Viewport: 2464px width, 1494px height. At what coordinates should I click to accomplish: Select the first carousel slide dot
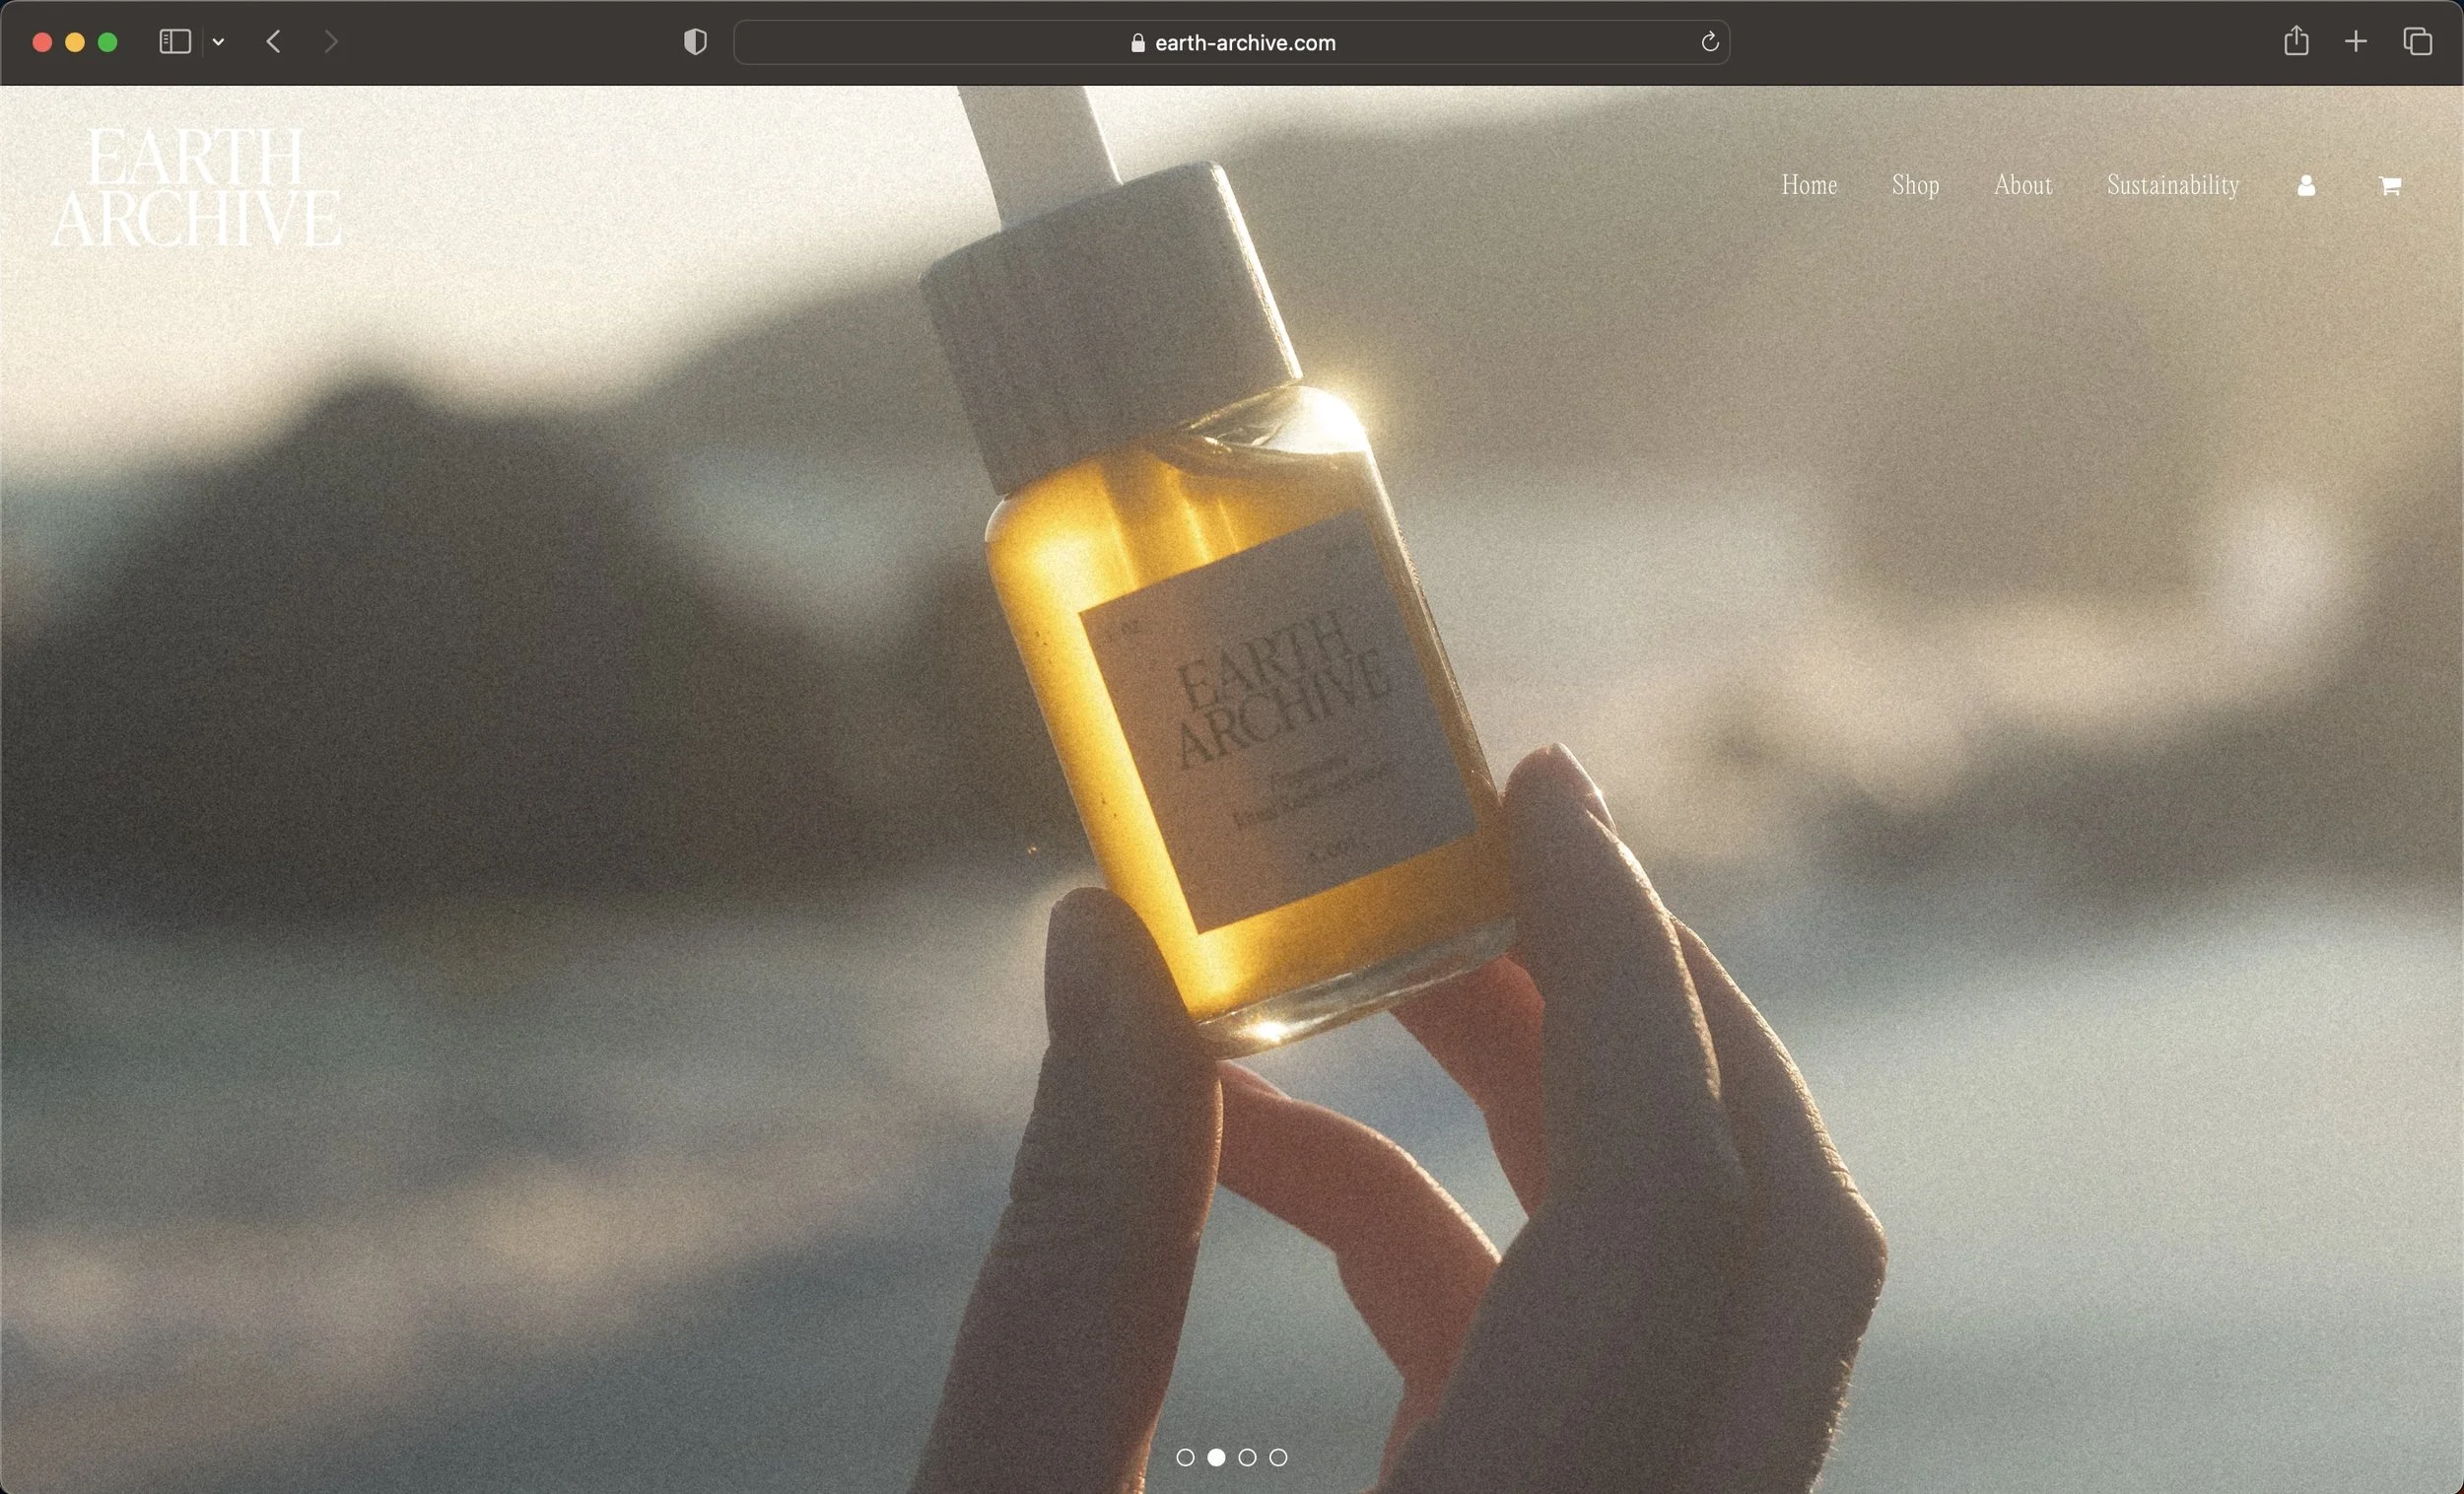pyautogui.click(x=1185, y=1457)
